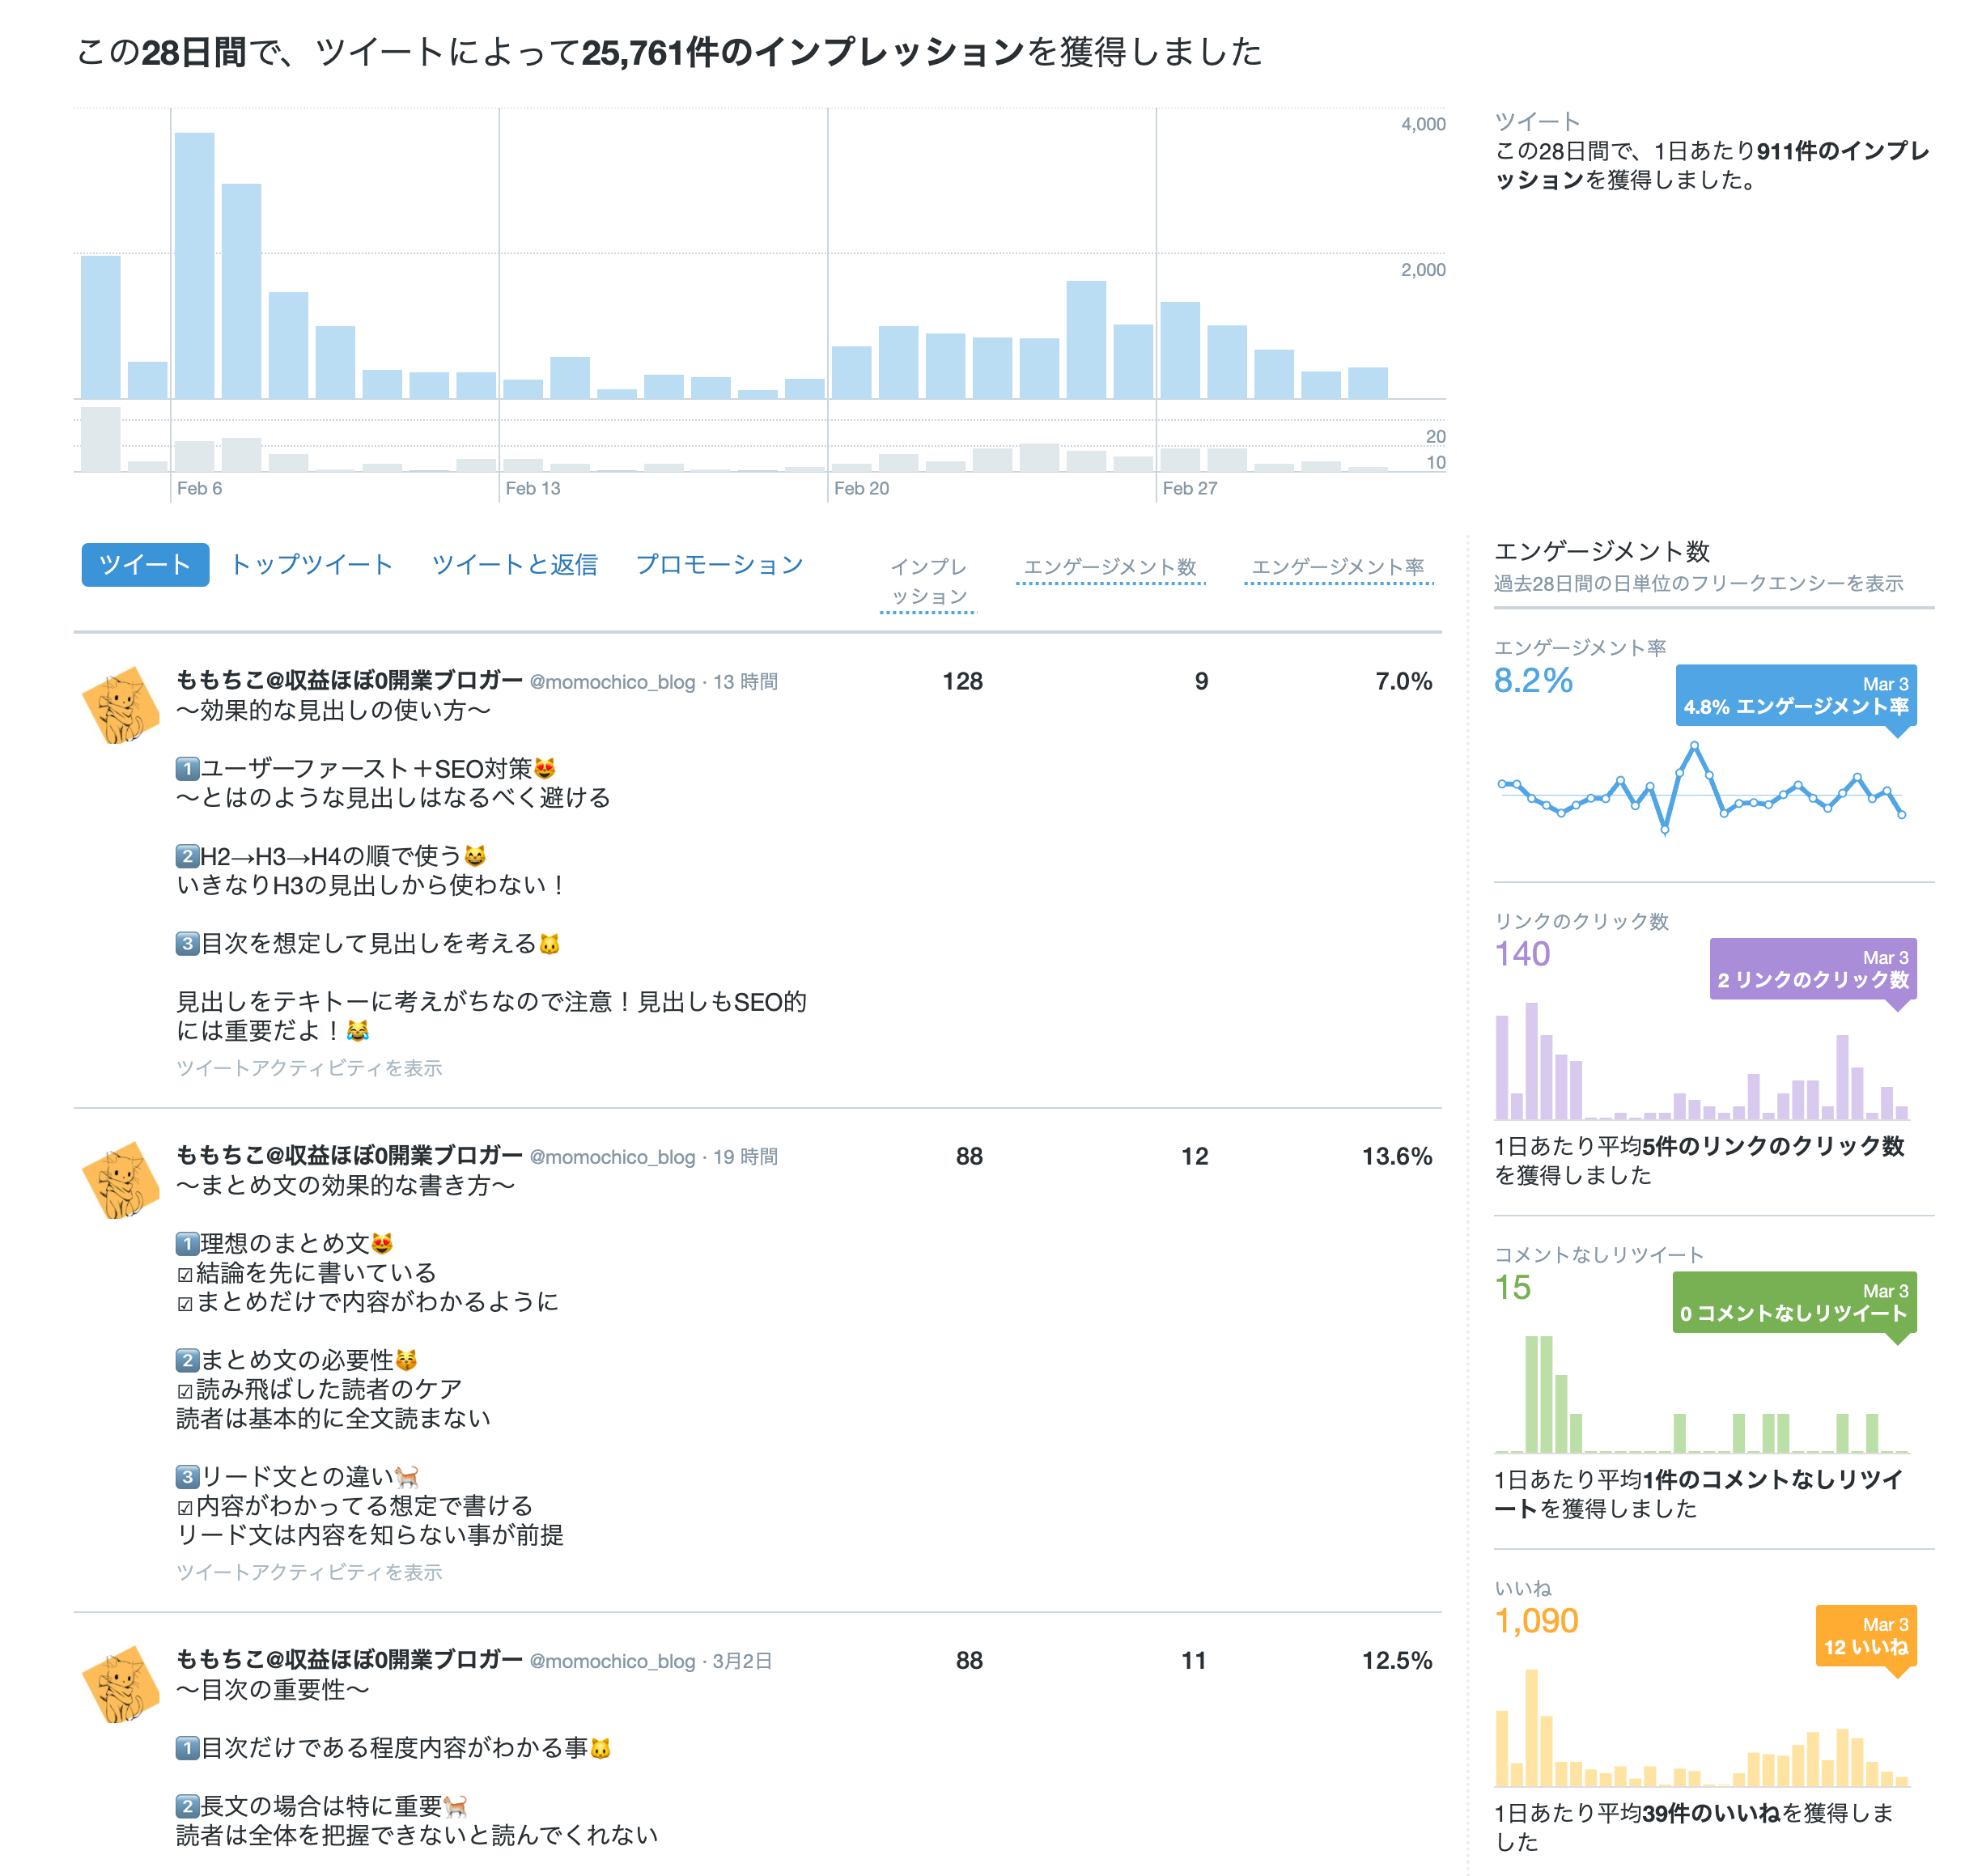Click the engagement rate line chart peak
Screen dimensions: 1965x1876
coord(1694,746)
